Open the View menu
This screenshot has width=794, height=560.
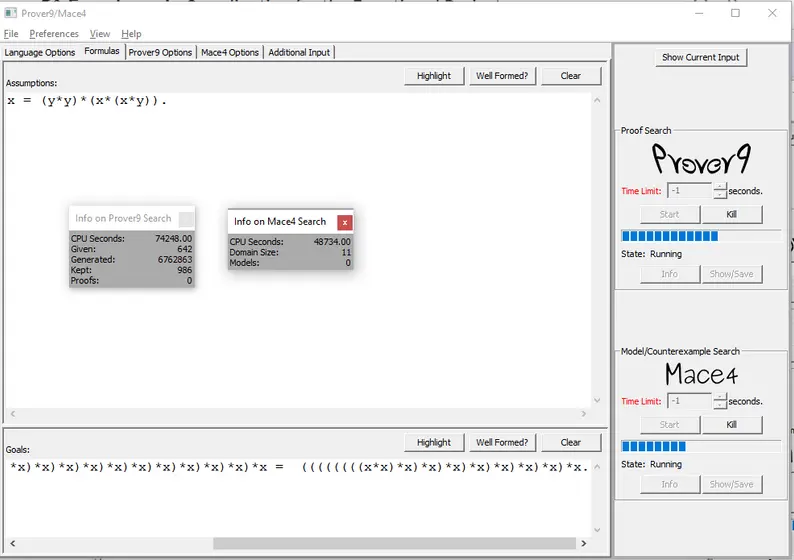pos(100,34)
